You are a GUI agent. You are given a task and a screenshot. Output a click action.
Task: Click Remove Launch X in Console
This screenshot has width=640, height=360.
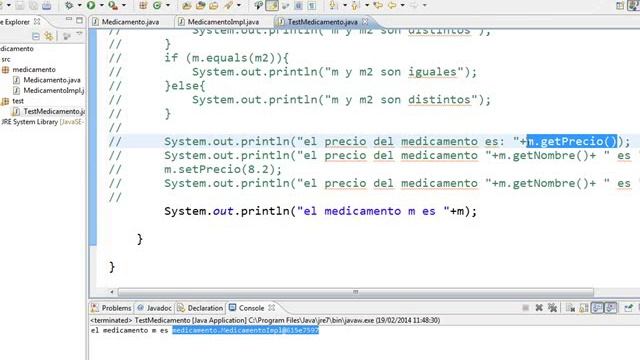539,308
